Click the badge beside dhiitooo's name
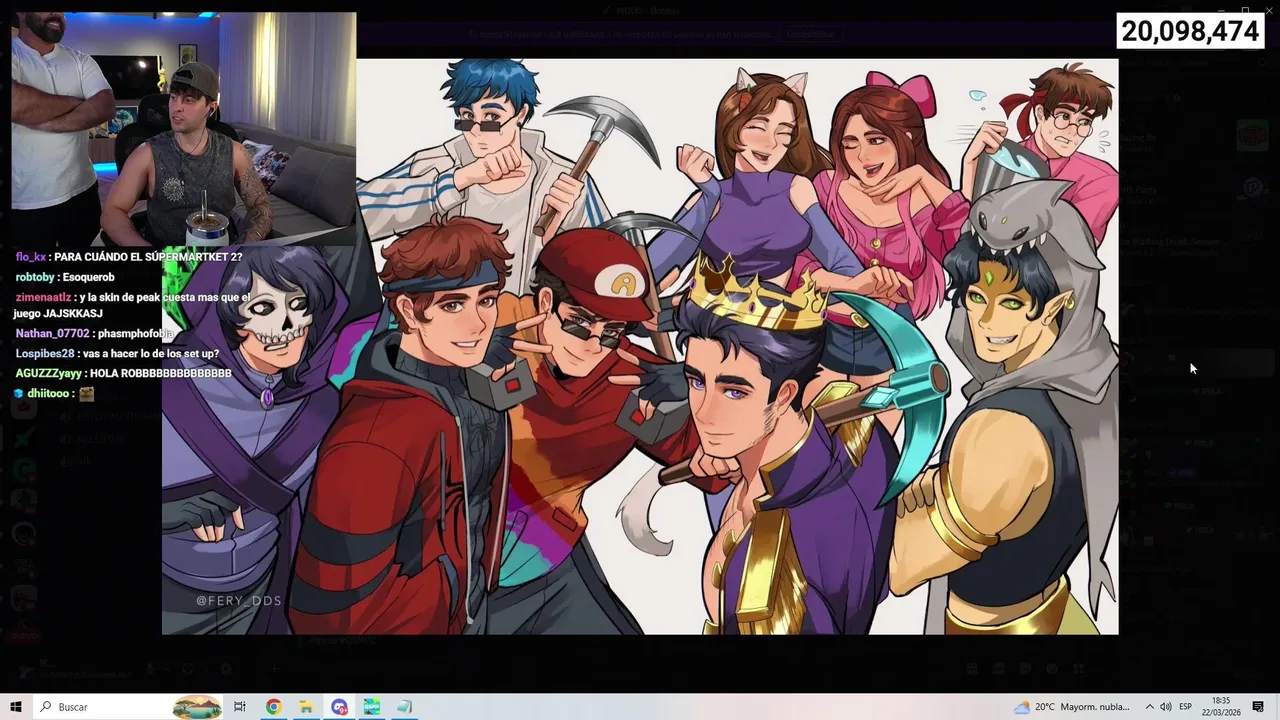This screenshot has width=1280, height=720. coord(19,394)
